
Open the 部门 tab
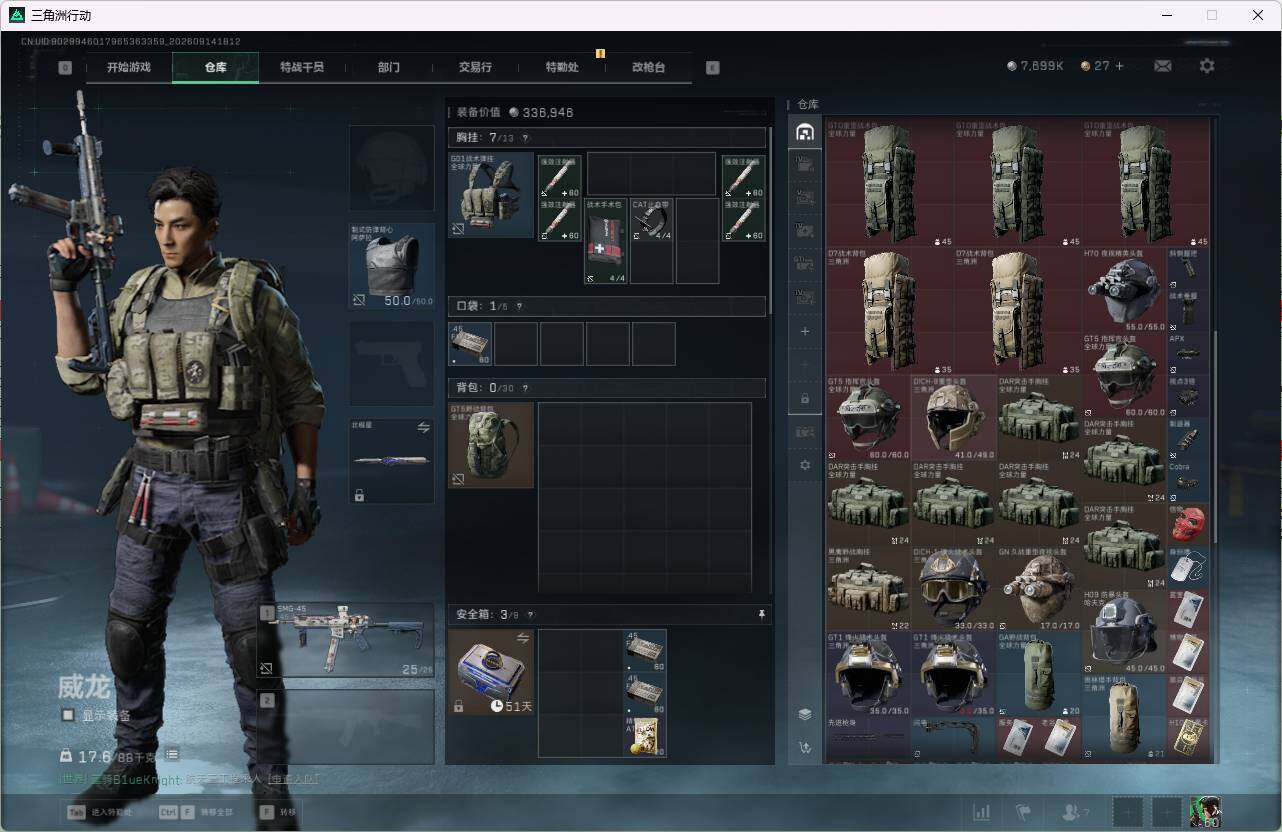(389, 67)
